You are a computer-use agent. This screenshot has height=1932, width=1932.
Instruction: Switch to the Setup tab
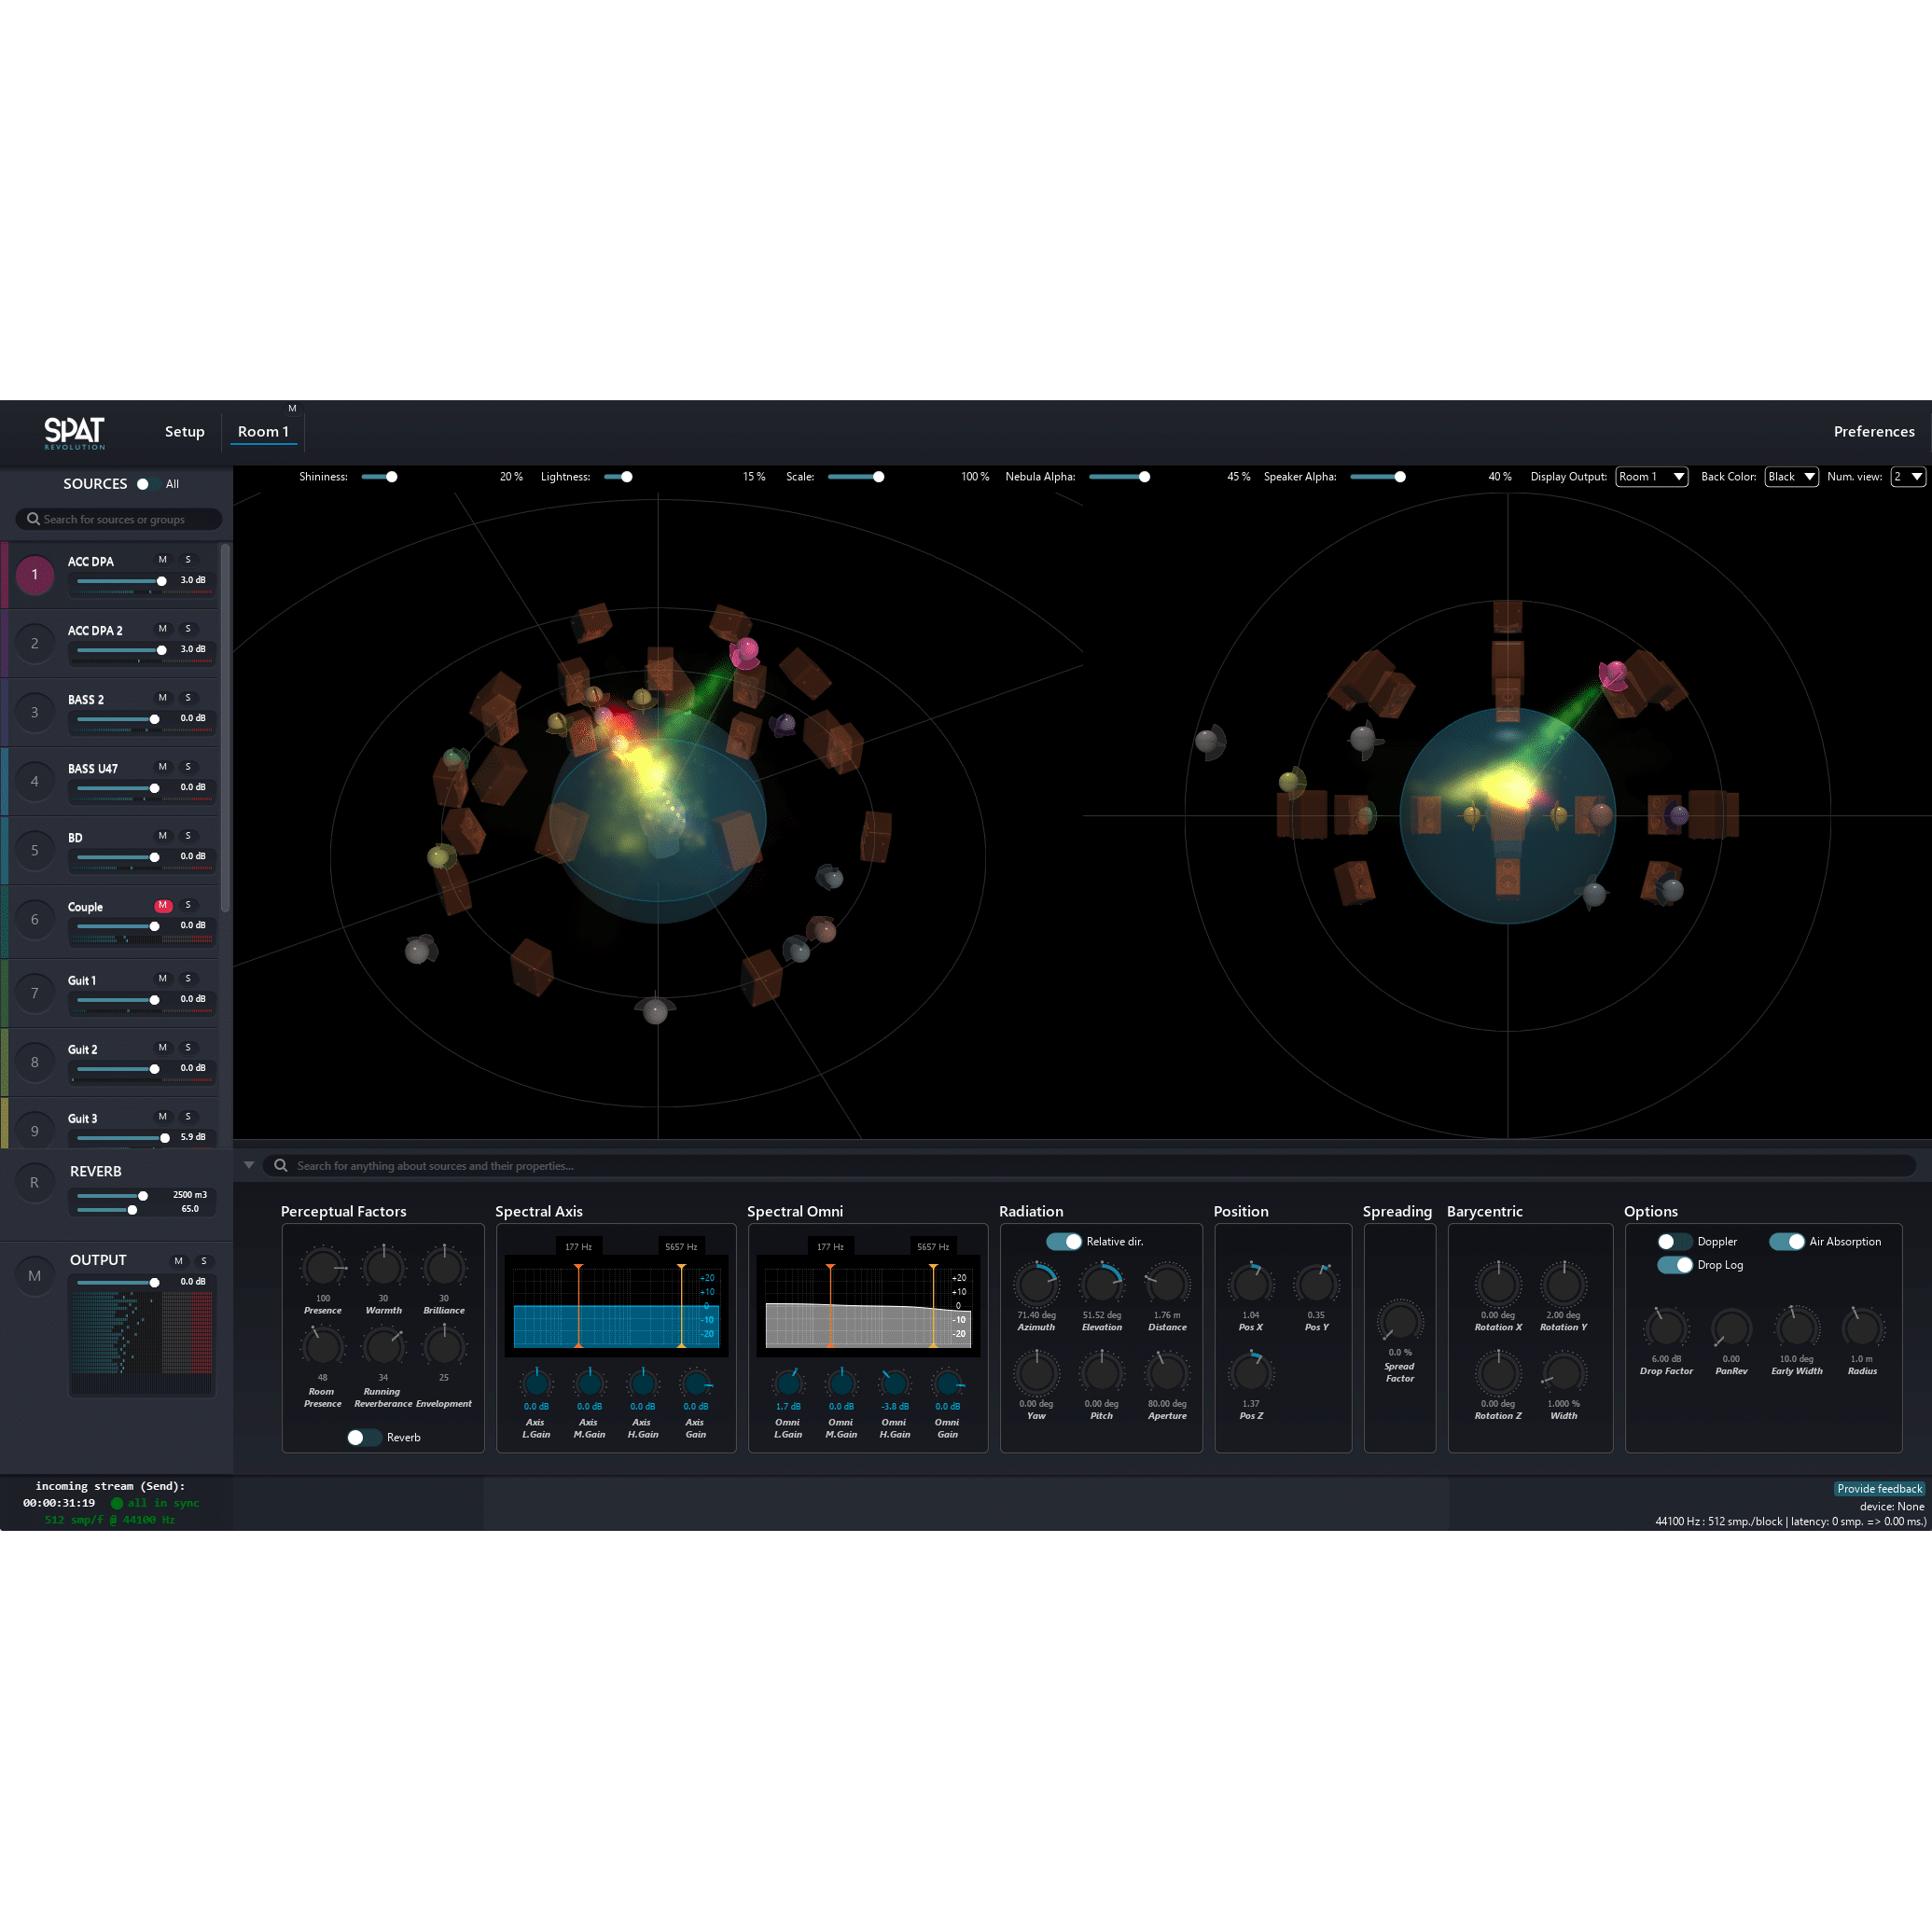coord(184,432)
